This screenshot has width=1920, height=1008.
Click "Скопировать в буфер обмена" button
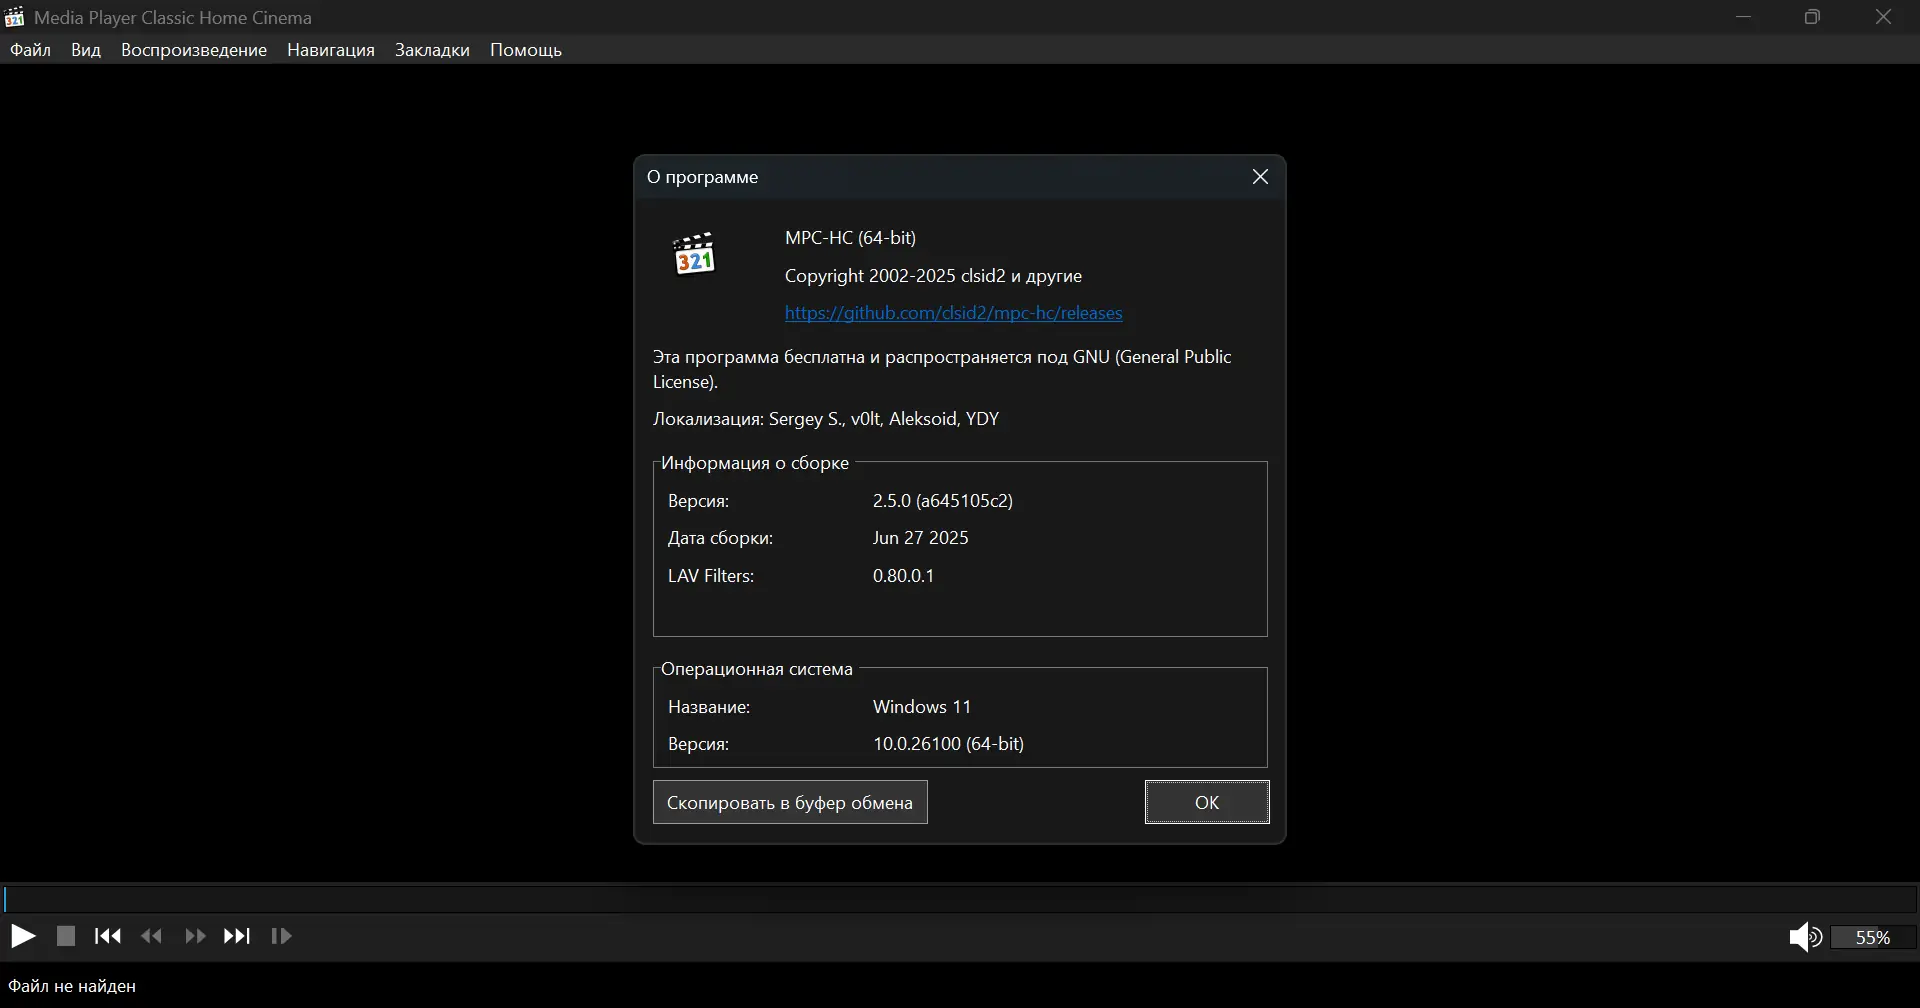click(x=790, y=802)
